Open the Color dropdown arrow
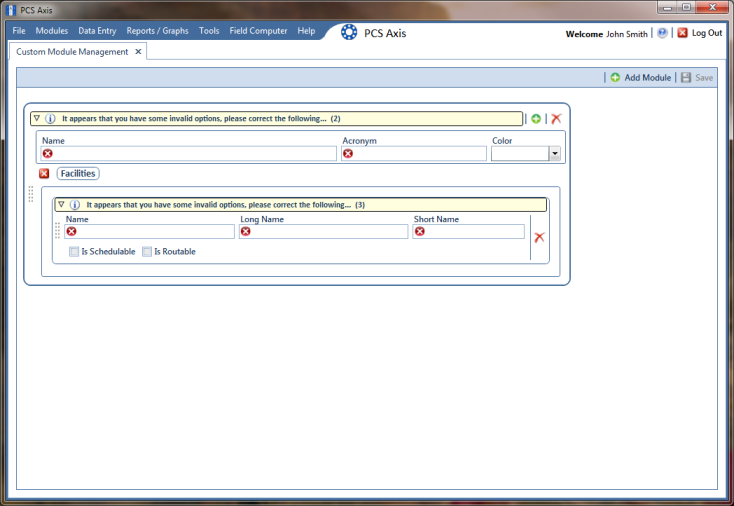 coord(555,154)
